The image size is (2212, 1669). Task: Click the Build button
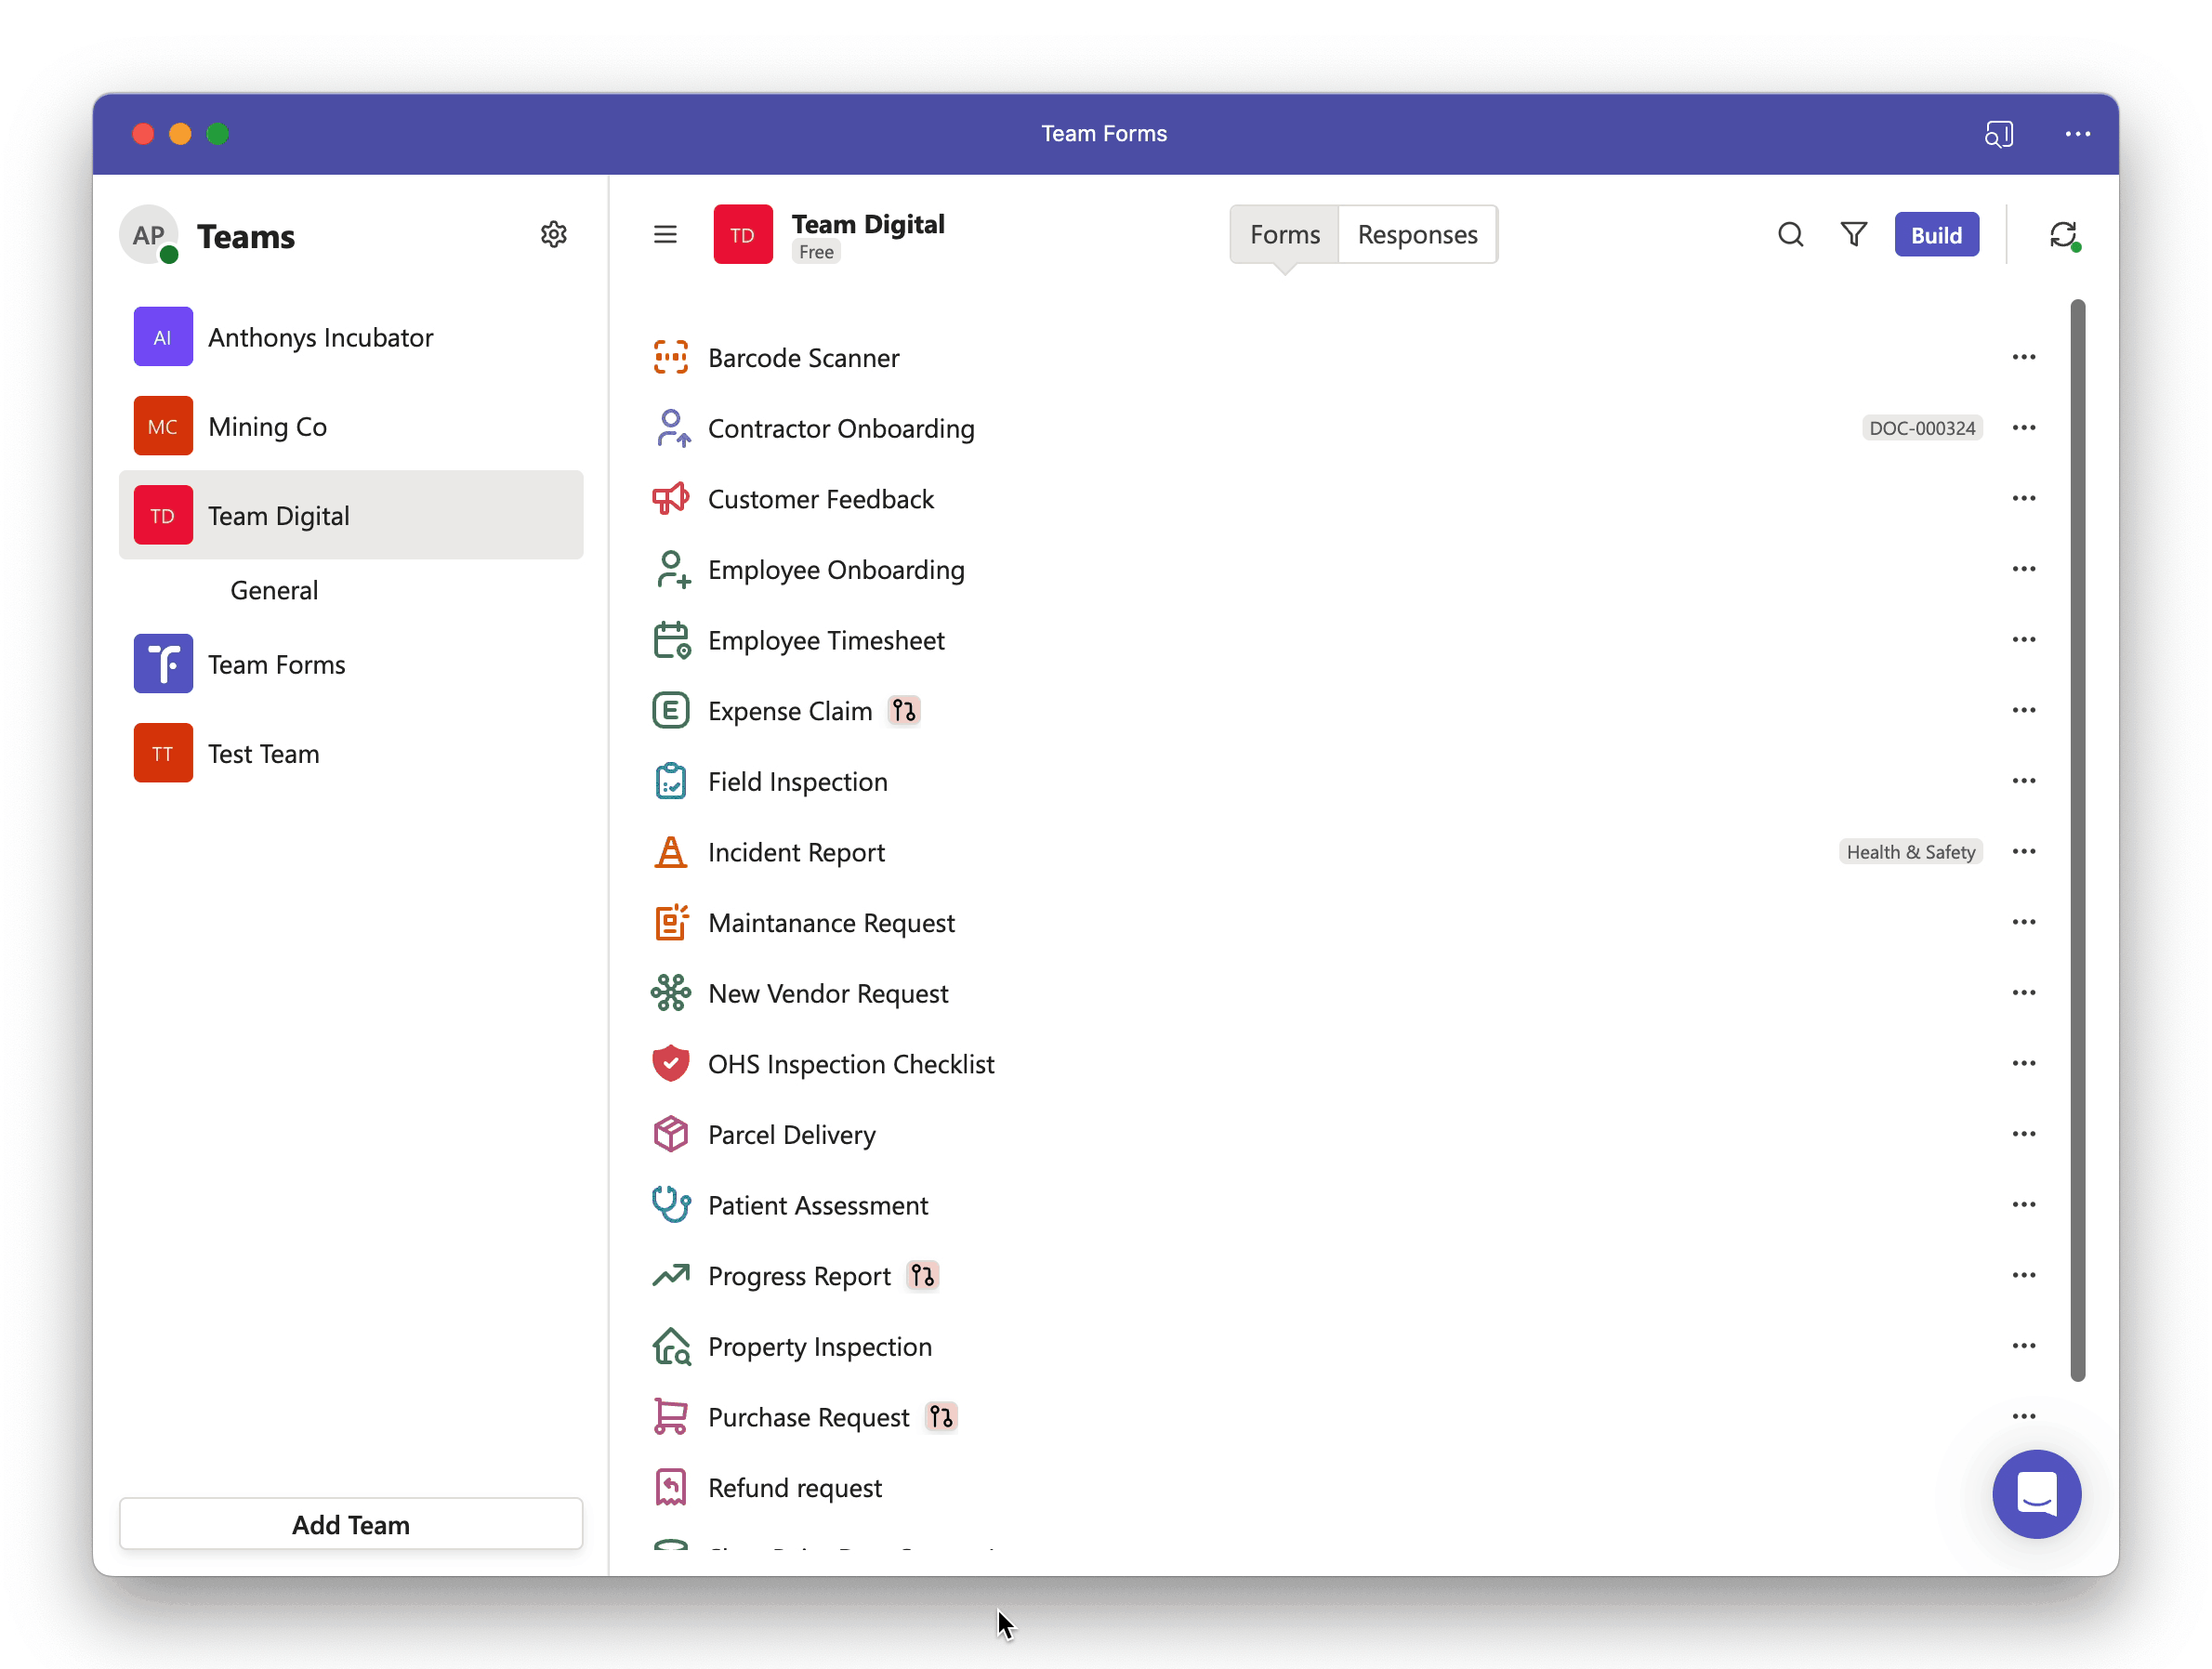point(1936,235)
